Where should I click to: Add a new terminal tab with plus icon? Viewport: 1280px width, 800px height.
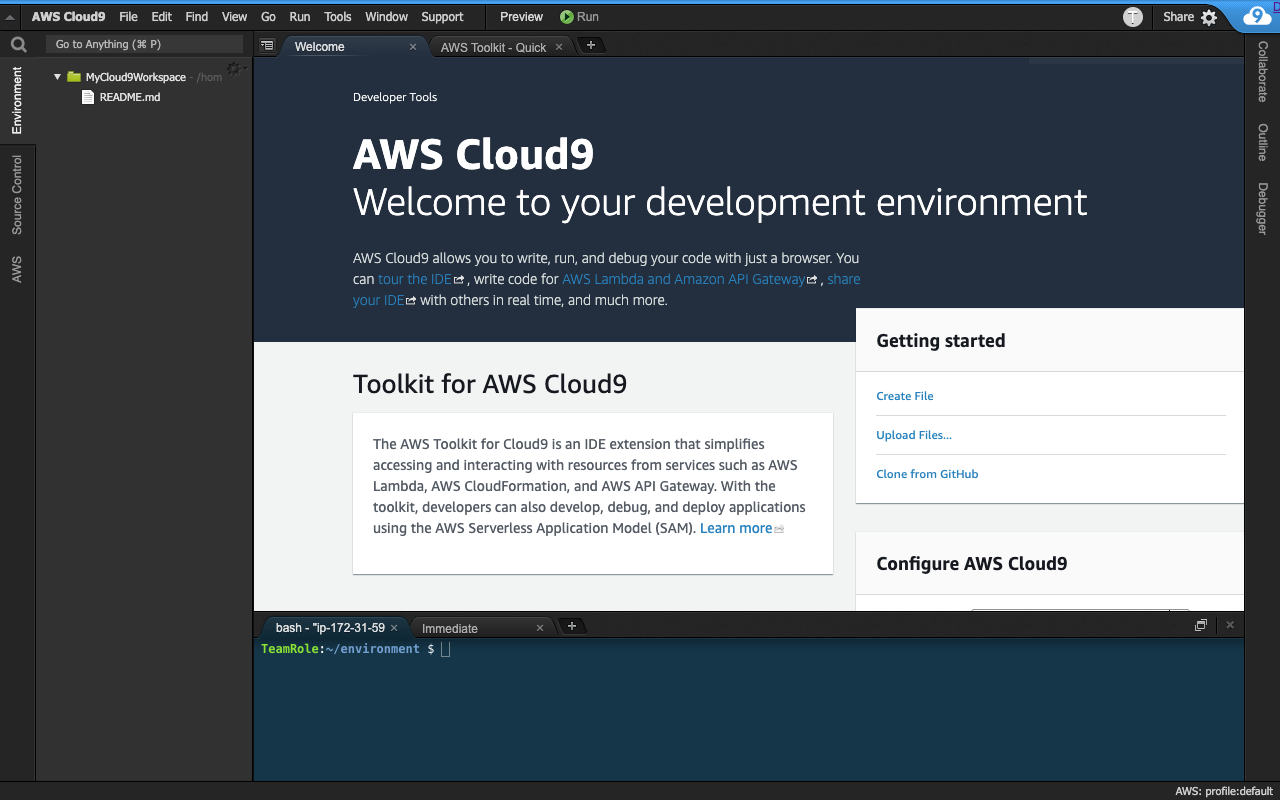pyautogui.click(x=572, y=626)
